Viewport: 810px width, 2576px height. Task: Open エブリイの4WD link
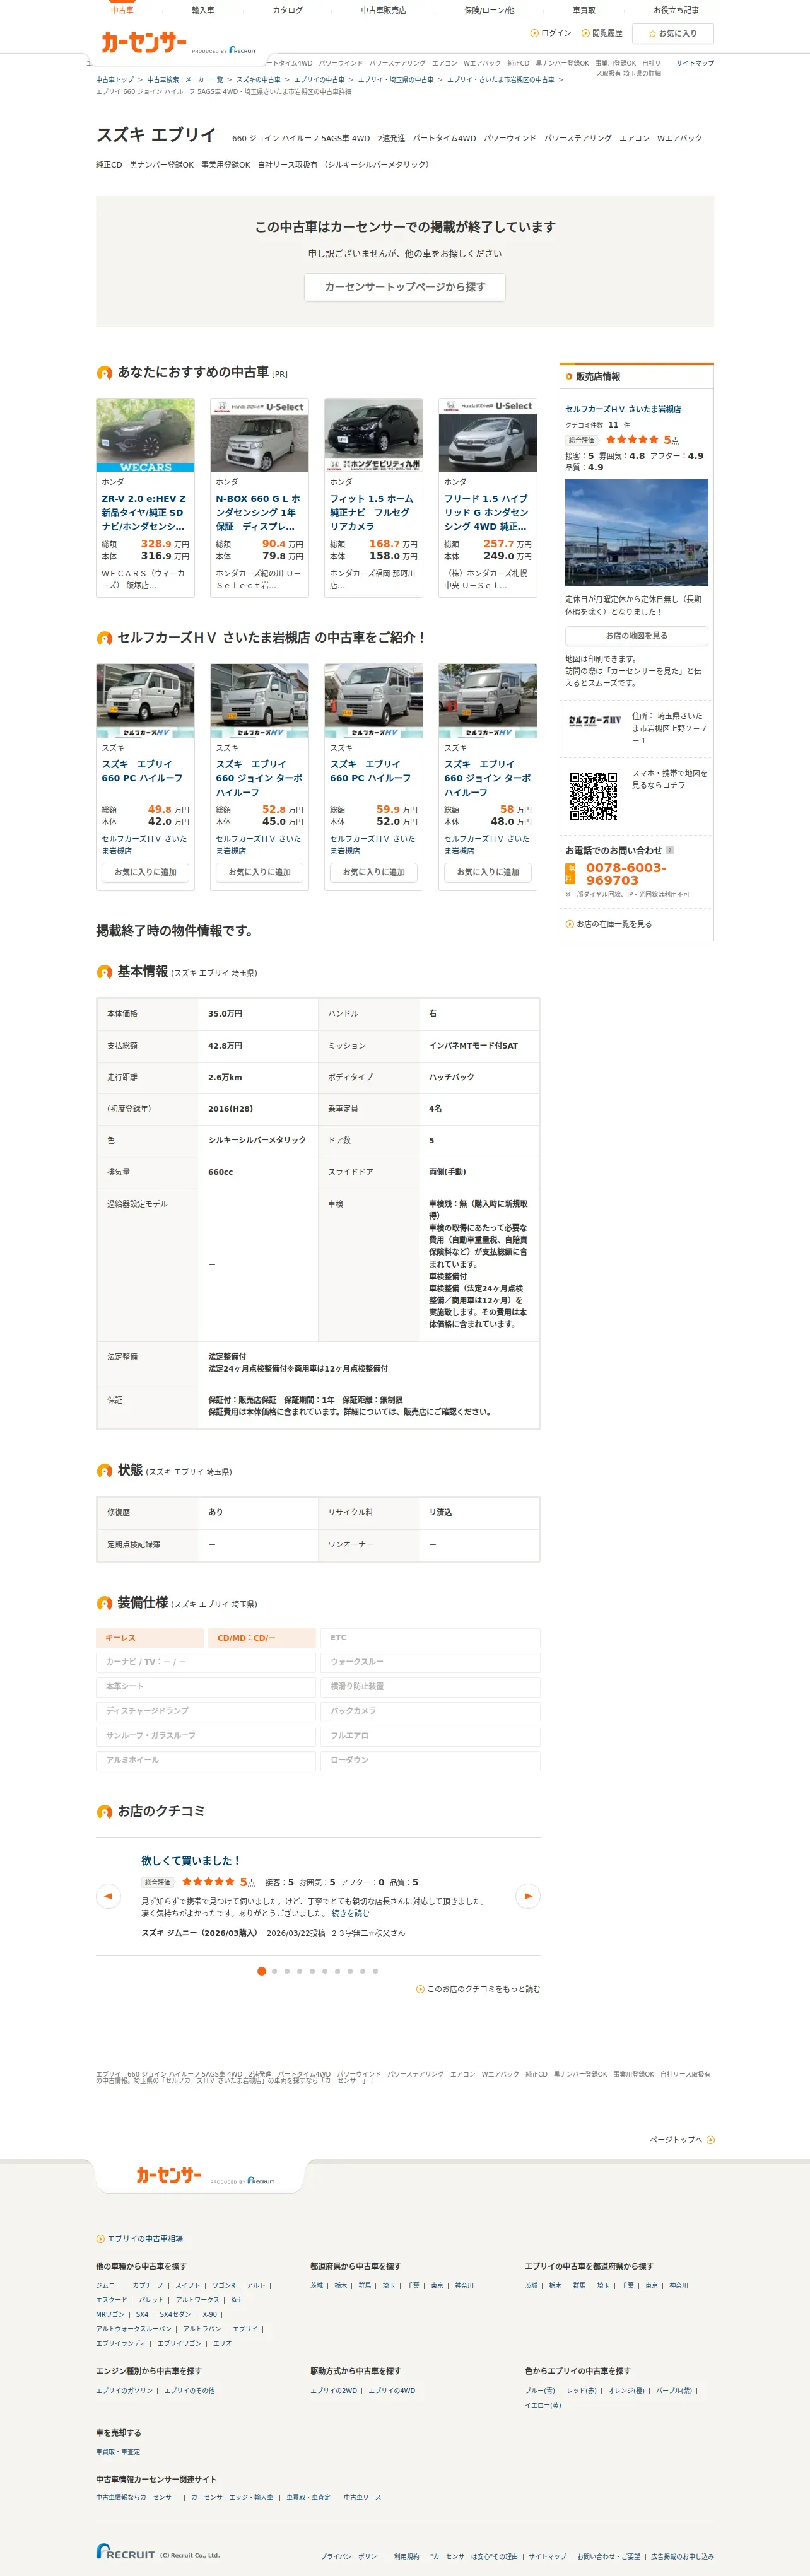click(x=392, y=2390)
